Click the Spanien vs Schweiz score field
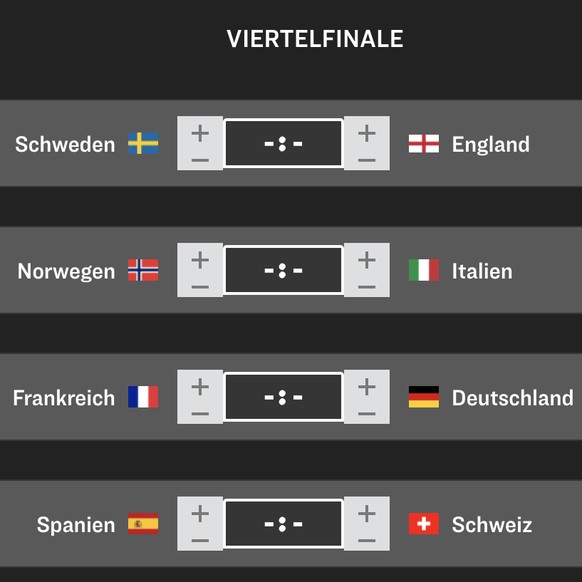Screen dimensions: 582x582 pyautogui.click(x=284, y=524)
